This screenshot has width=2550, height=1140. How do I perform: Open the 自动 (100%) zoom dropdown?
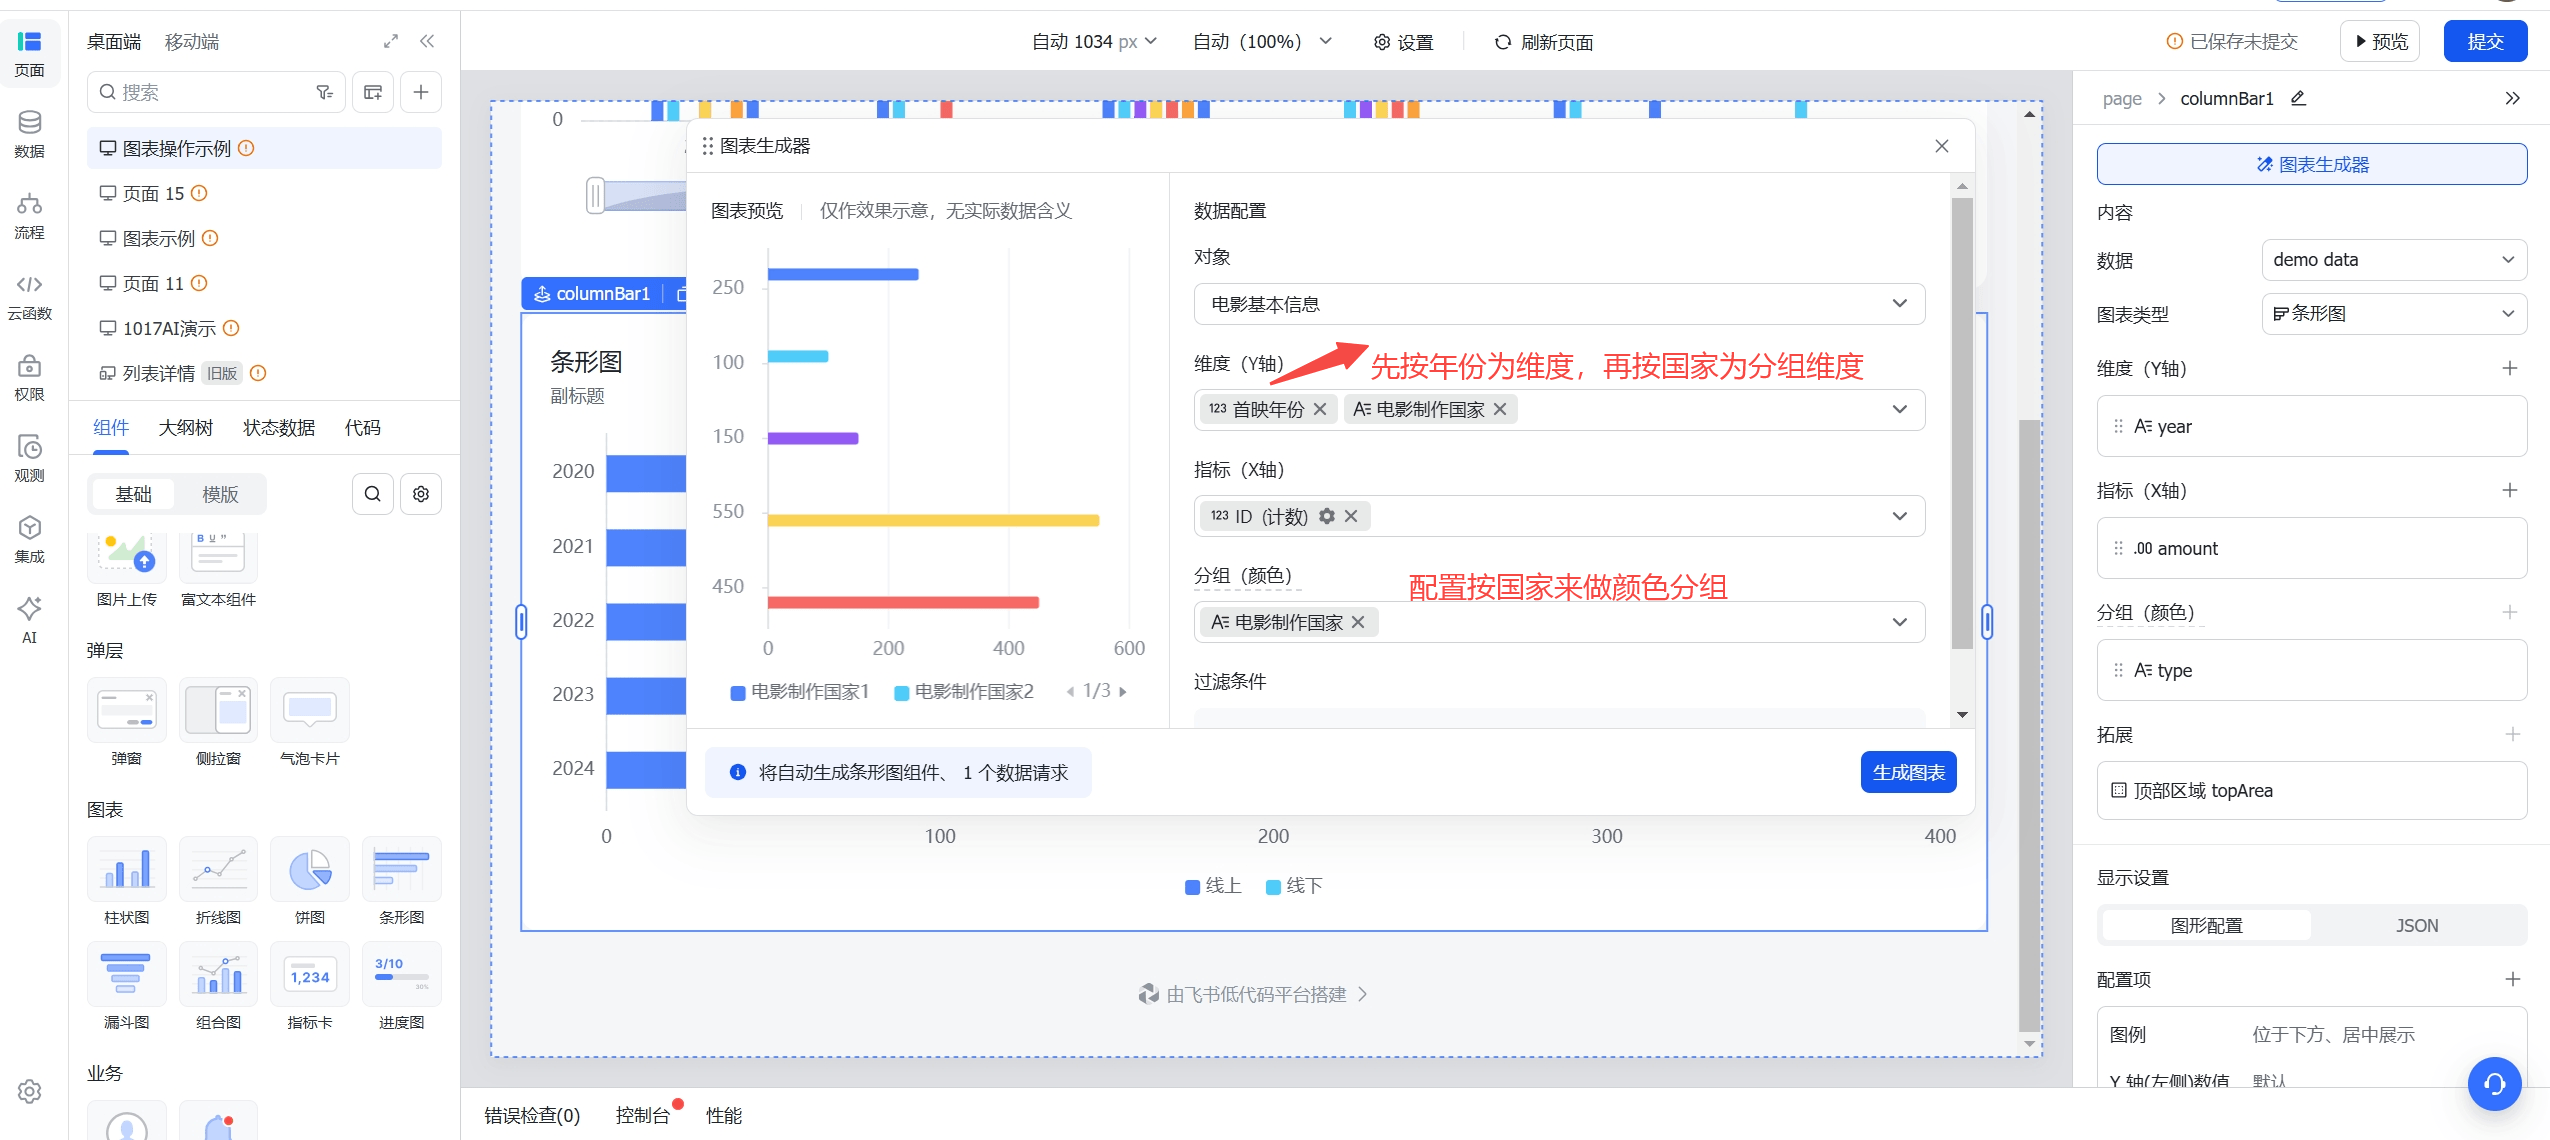tap(1263, 41)
